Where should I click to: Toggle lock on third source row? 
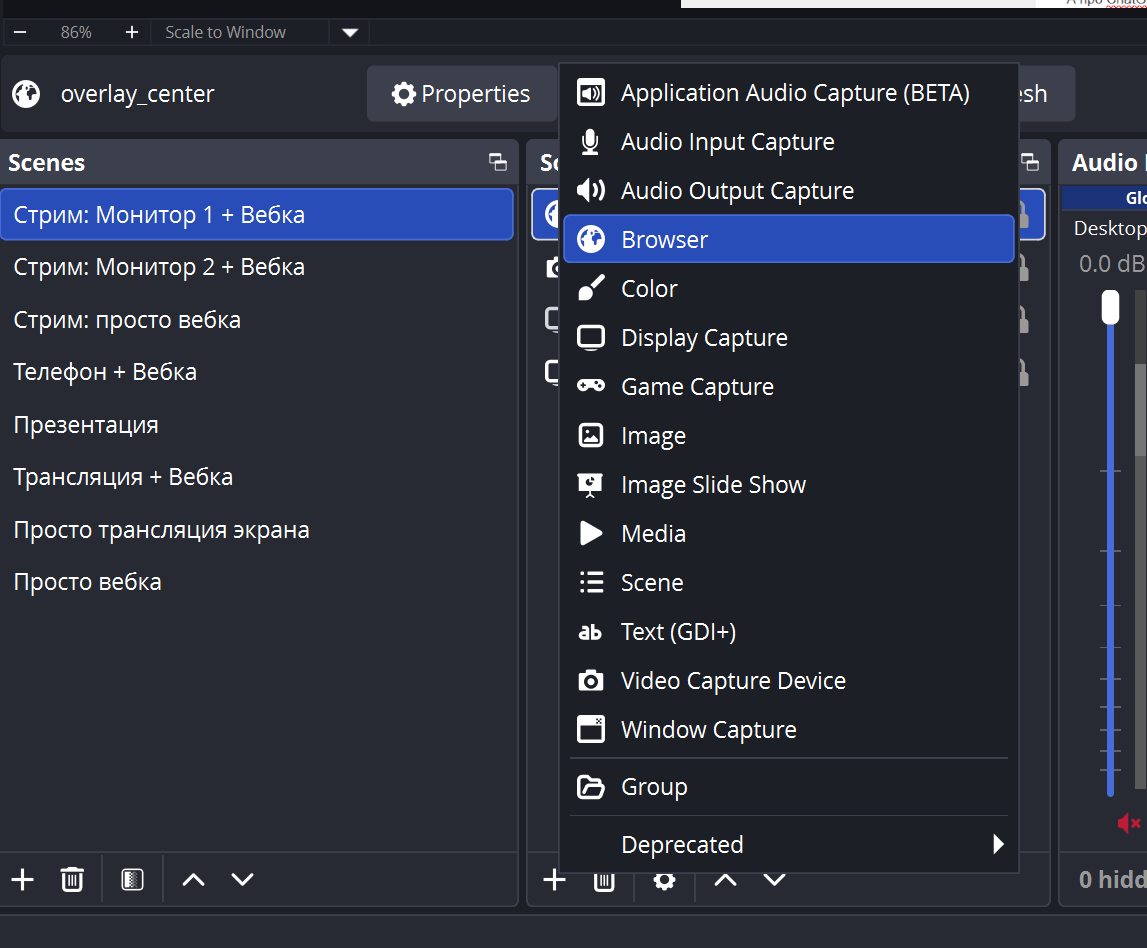point(1024,320)
